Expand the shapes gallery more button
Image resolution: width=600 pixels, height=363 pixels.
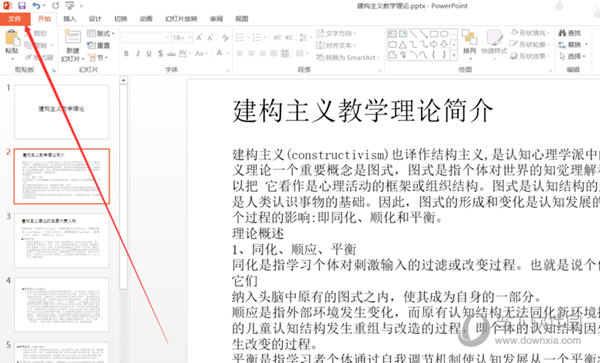click(454, 55)
